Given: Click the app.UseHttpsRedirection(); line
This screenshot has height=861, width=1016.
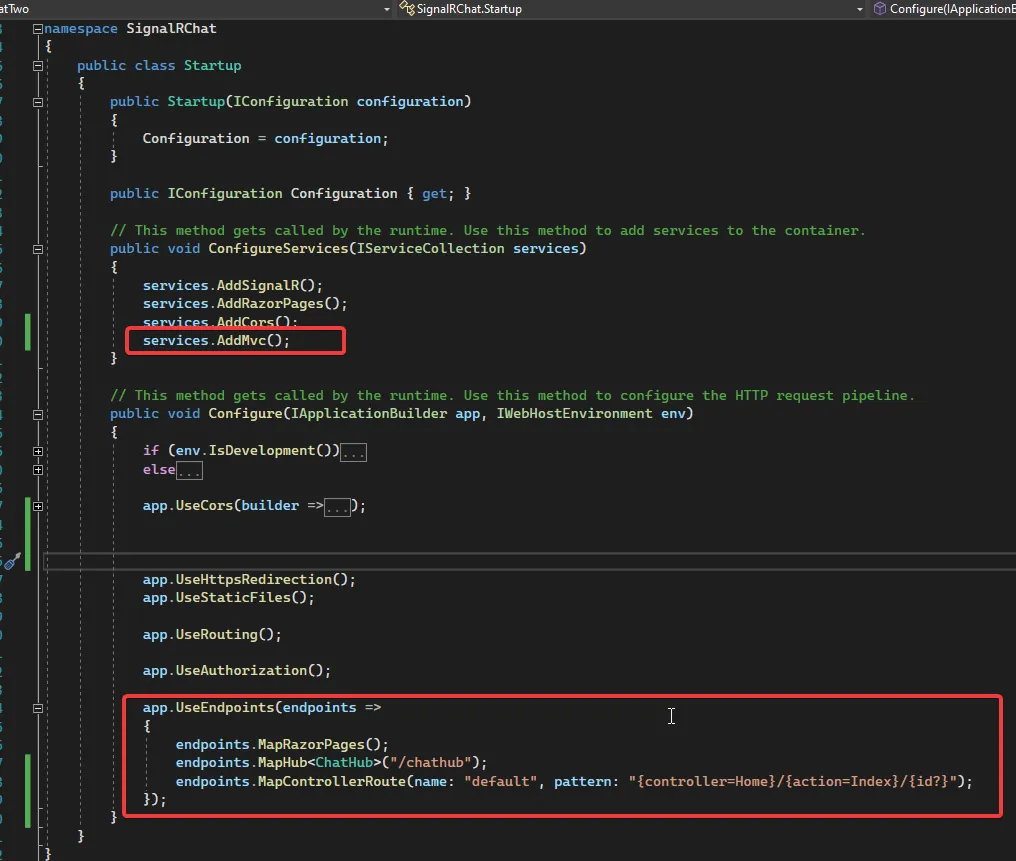Looking at the screenshot, I should tap(249, 580).
